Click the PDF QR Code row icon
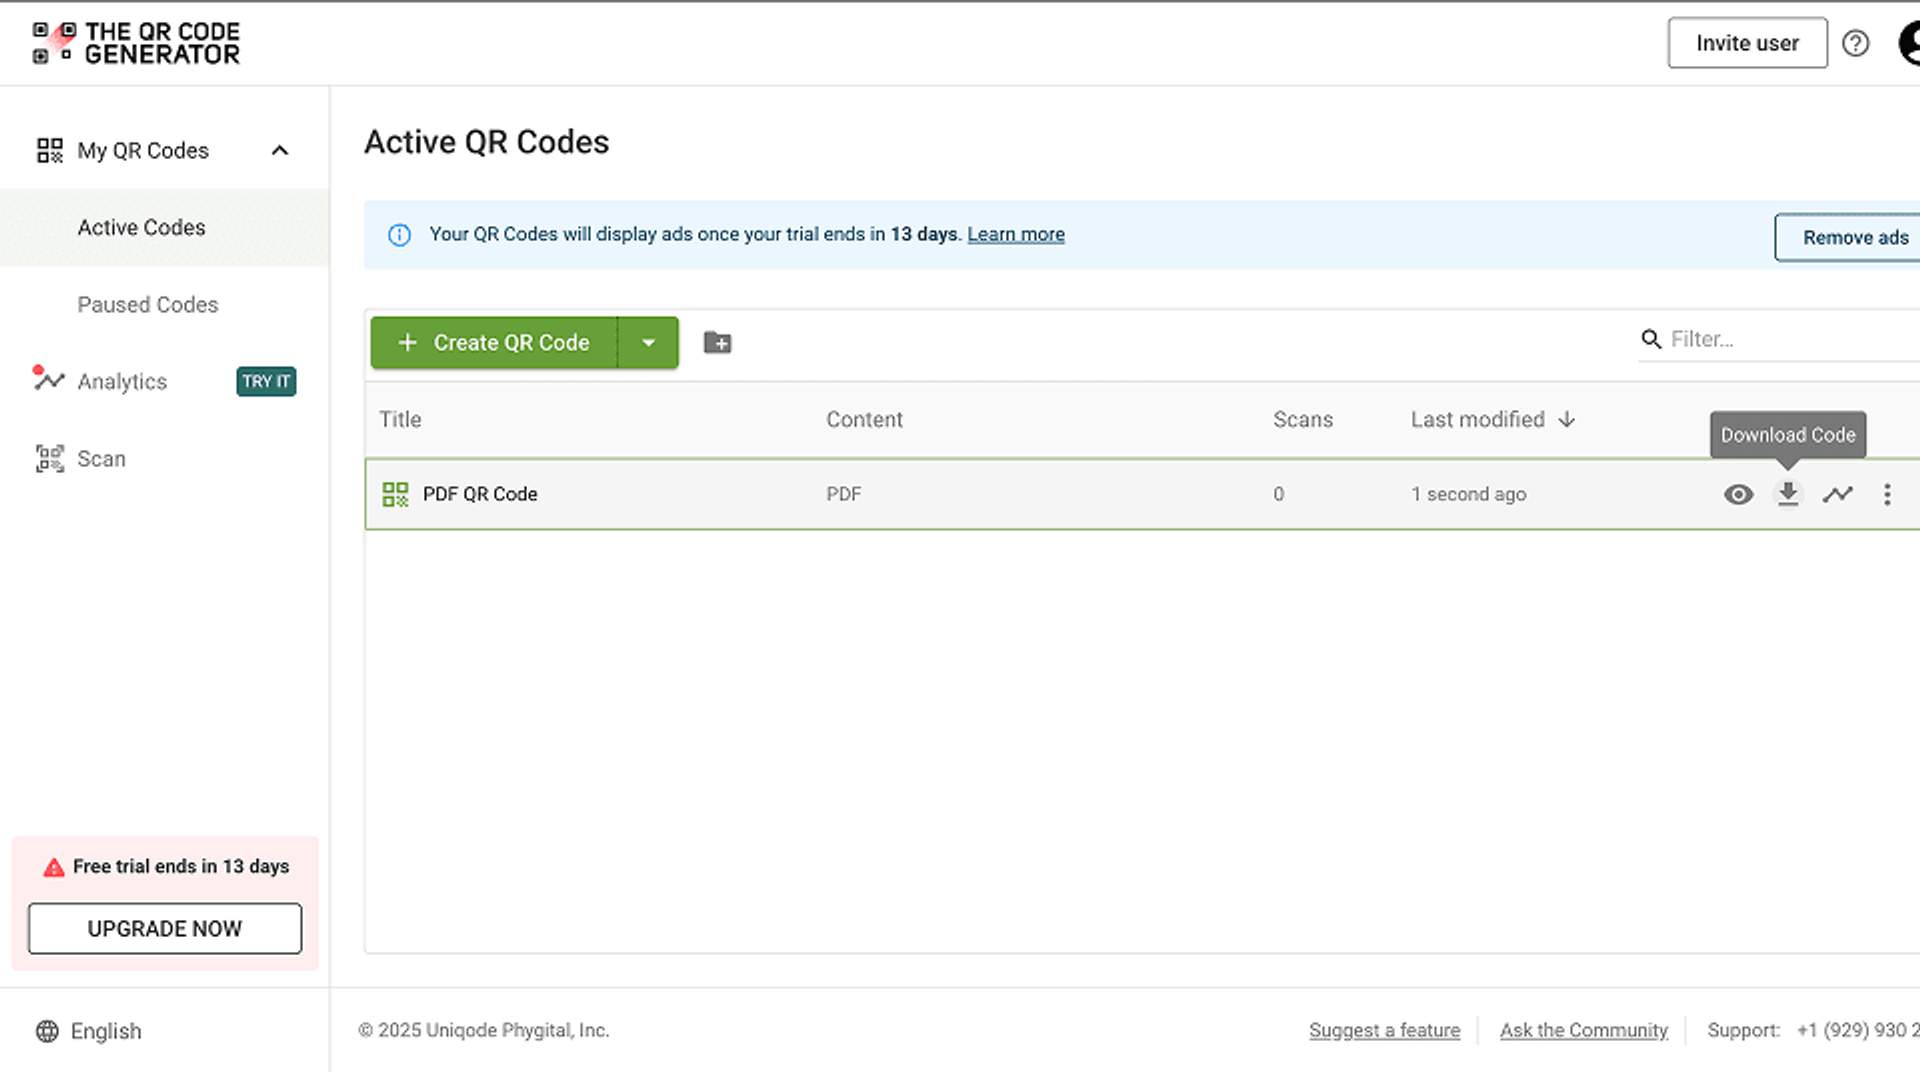This screenshot has height=1072, width=1920. [396, 494]
